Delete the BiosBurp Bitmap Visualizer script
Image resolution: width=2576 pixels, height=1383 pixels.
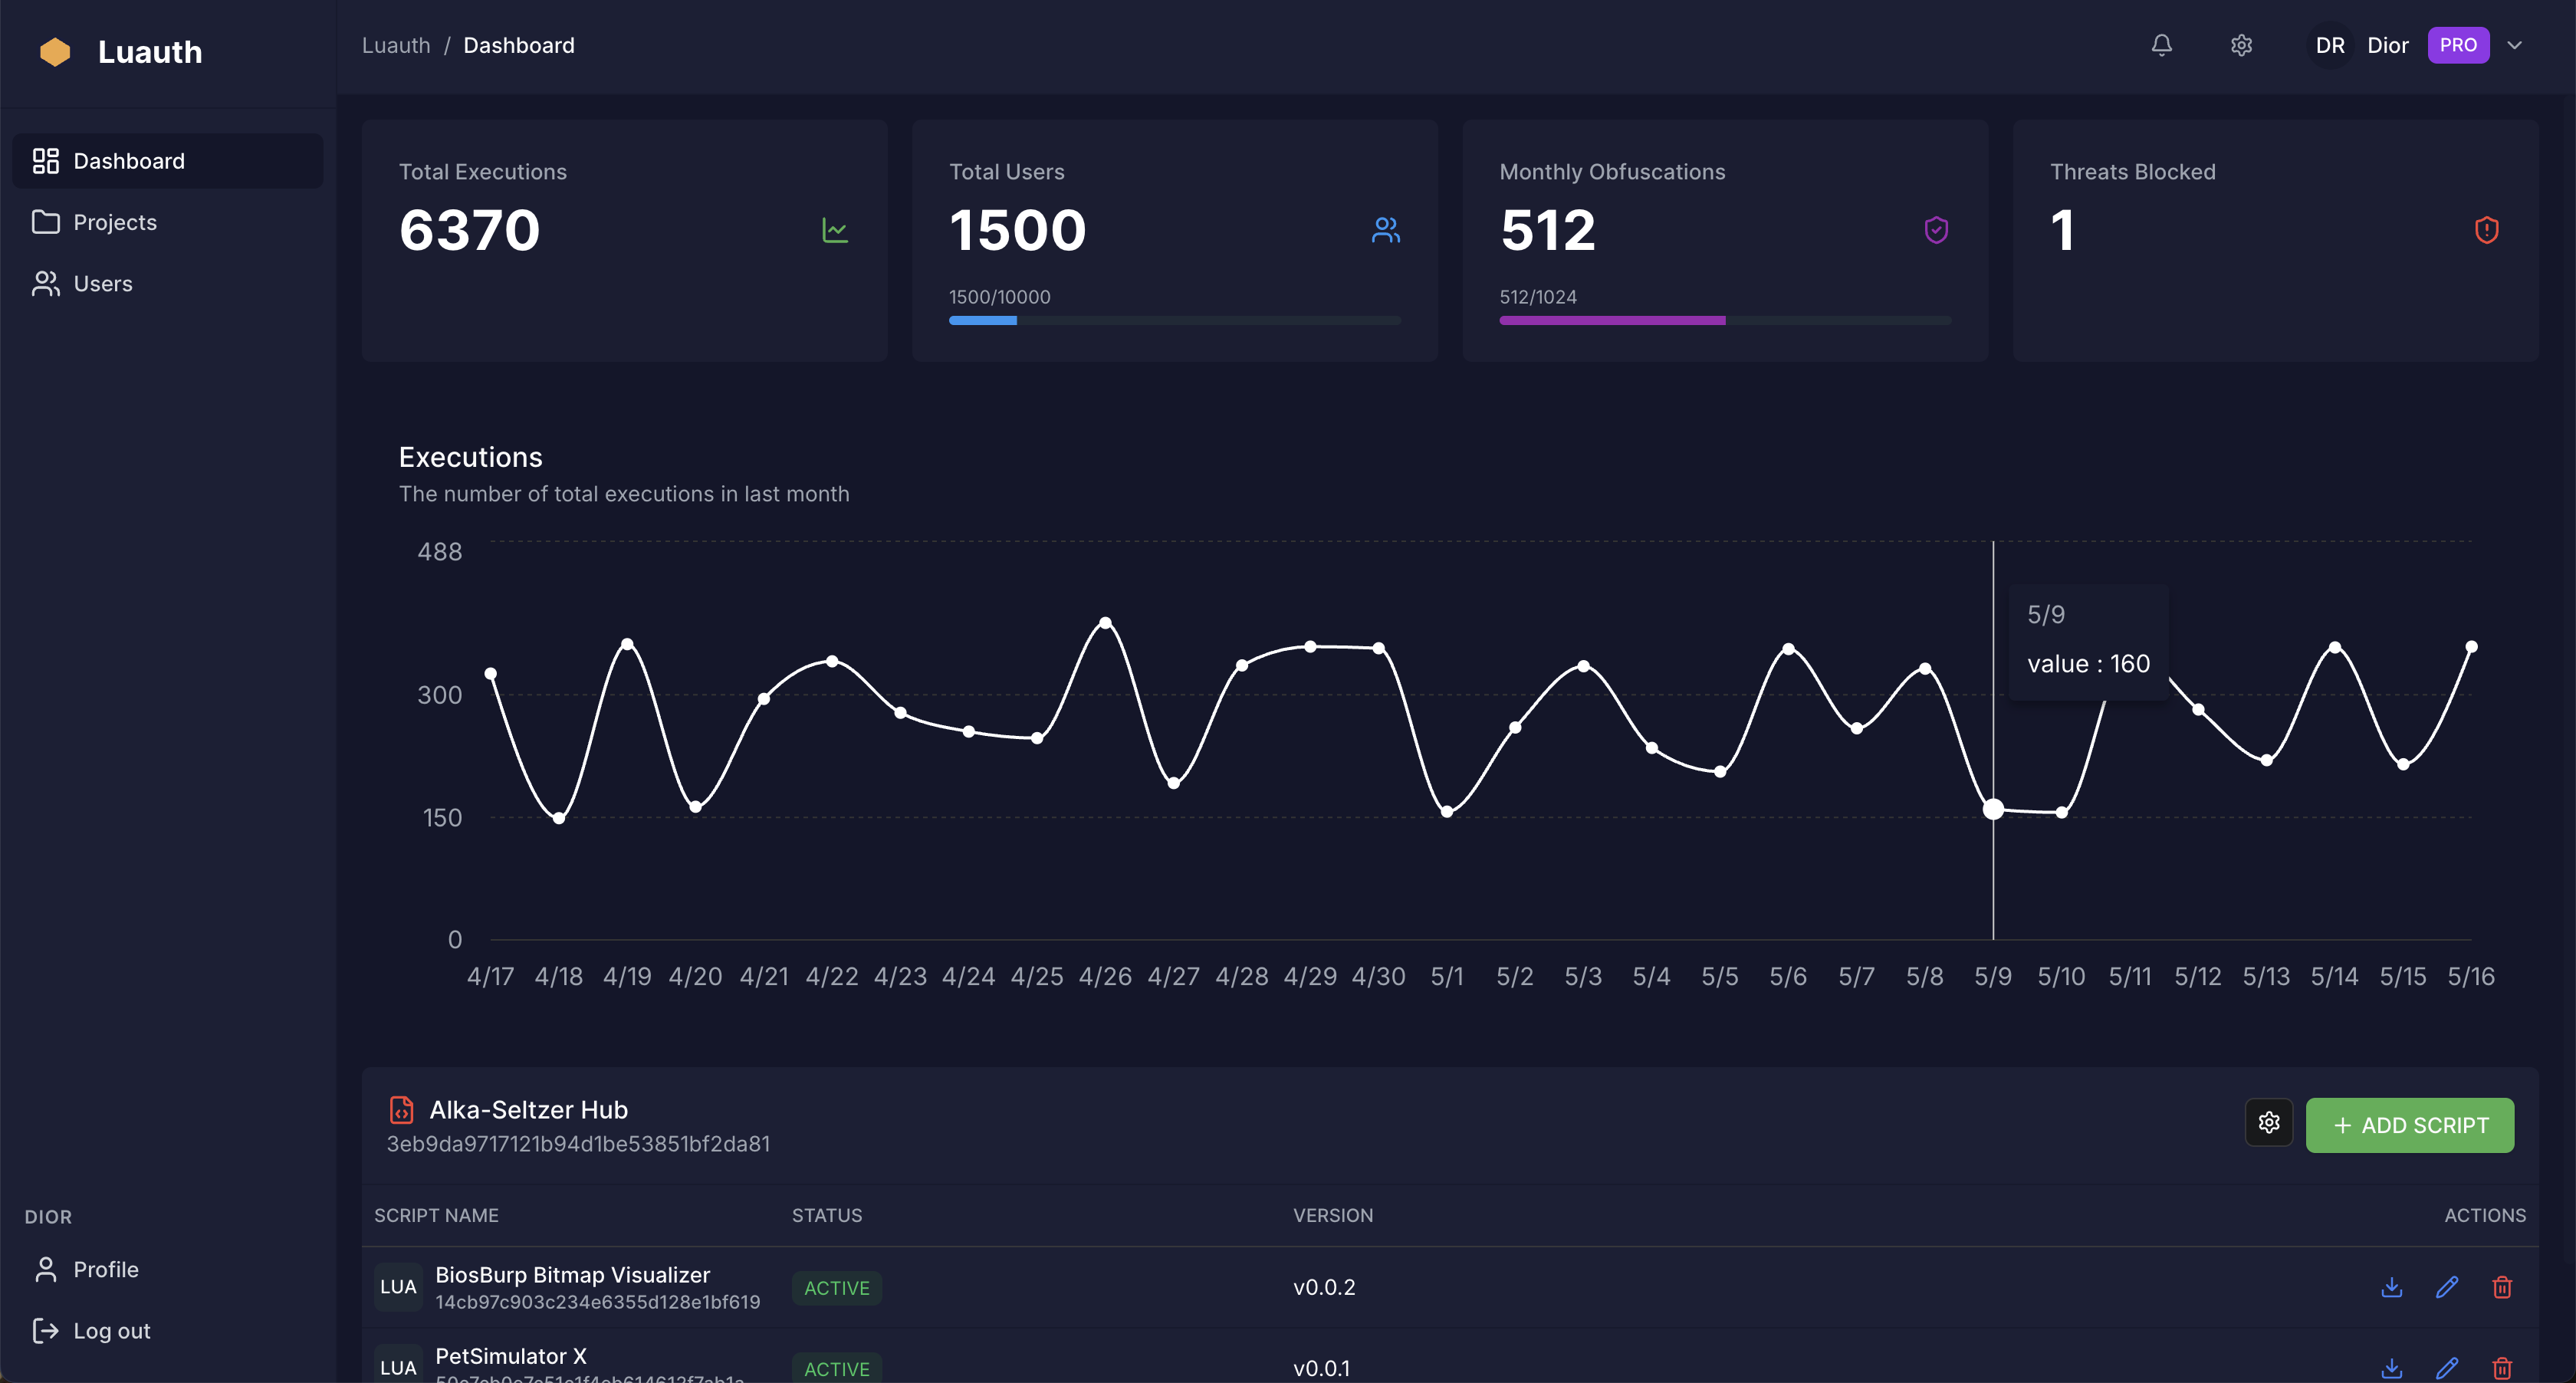point(2501,1287)
